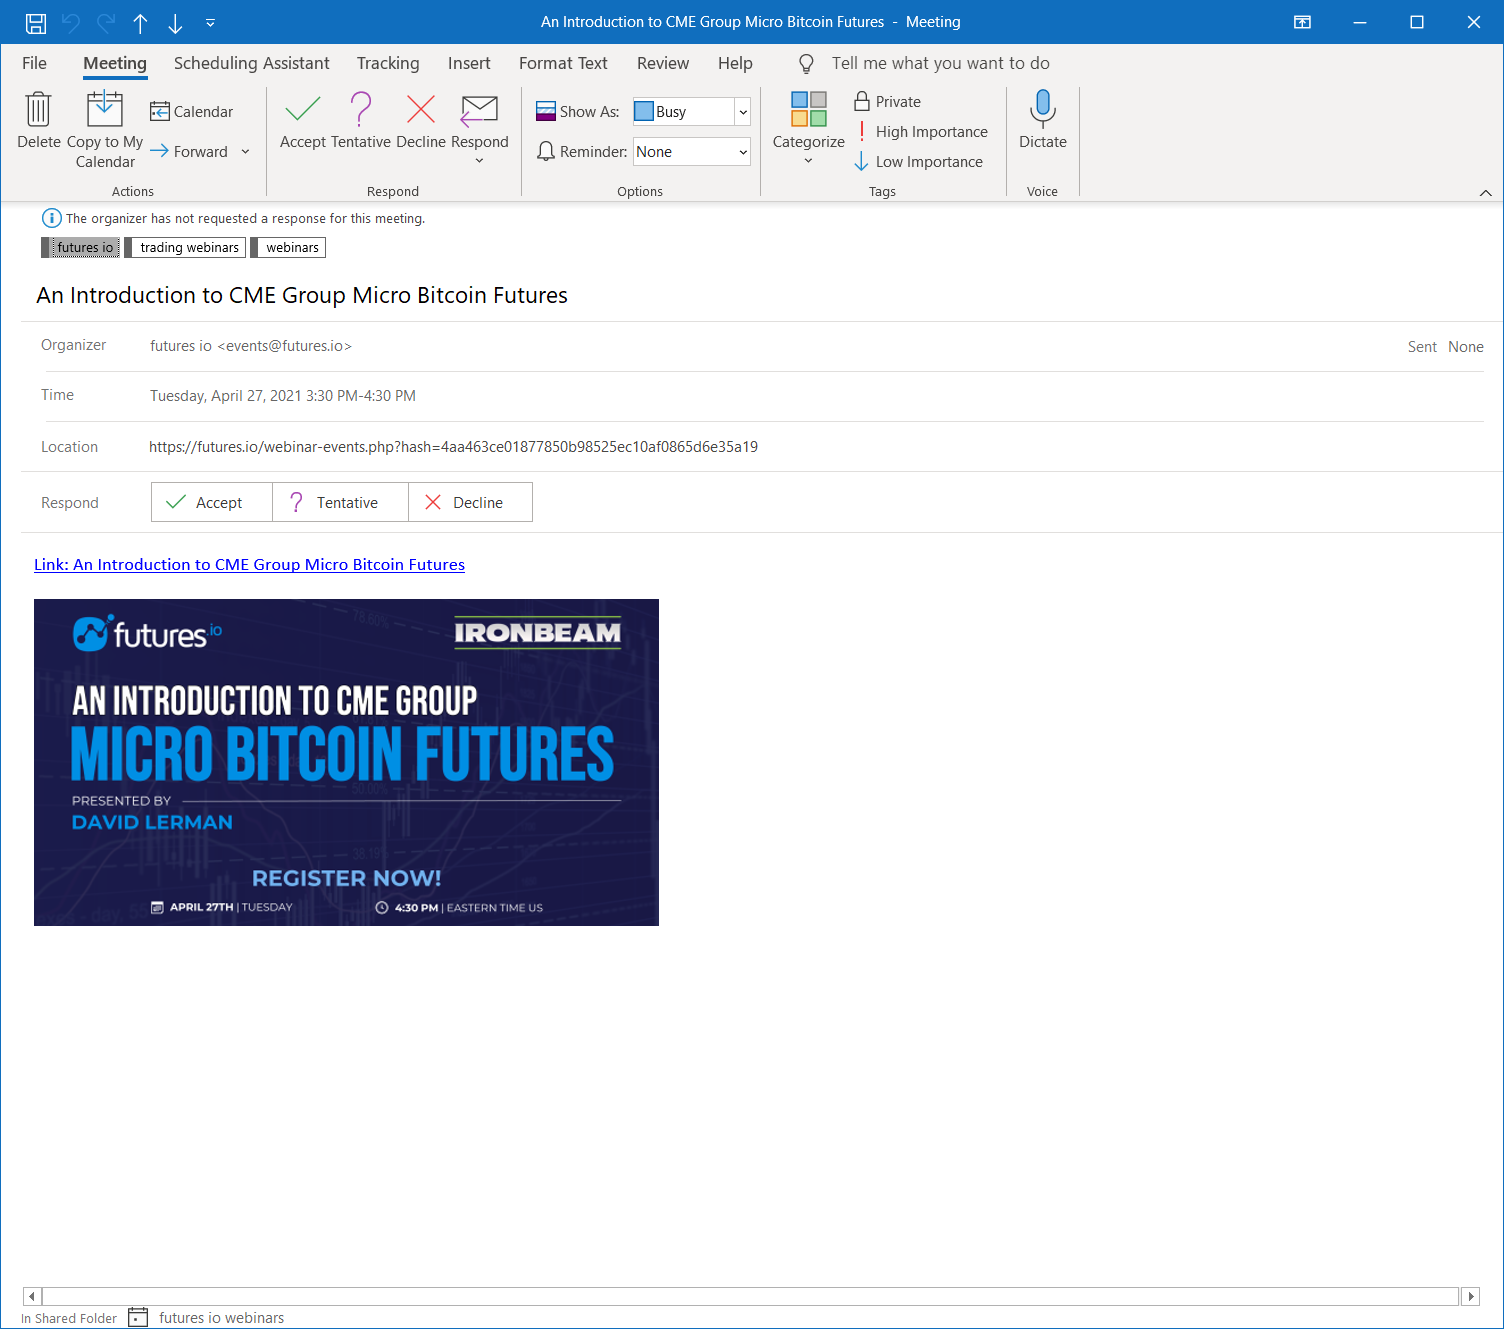The height and width of the screenshot is (1329, 1504).
Task: Toggle Private lock setting
Action: [888, 101]
